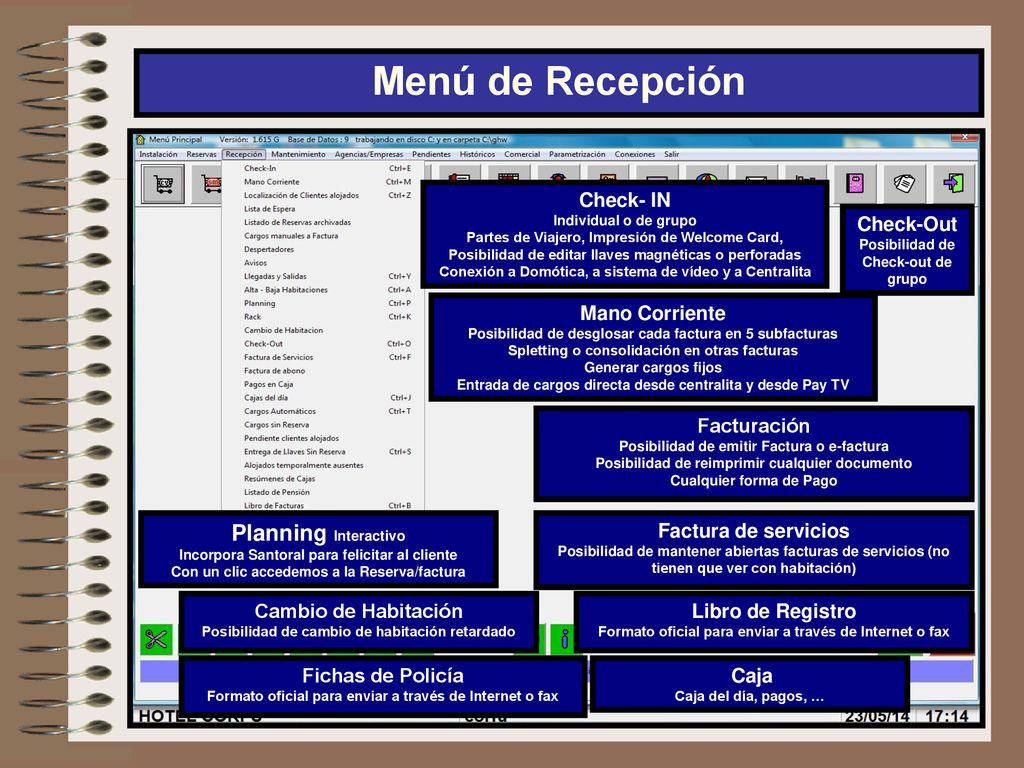Screen dimensions: 1024x768
Task: Choose Listado de Pensión
Action: 323,492
